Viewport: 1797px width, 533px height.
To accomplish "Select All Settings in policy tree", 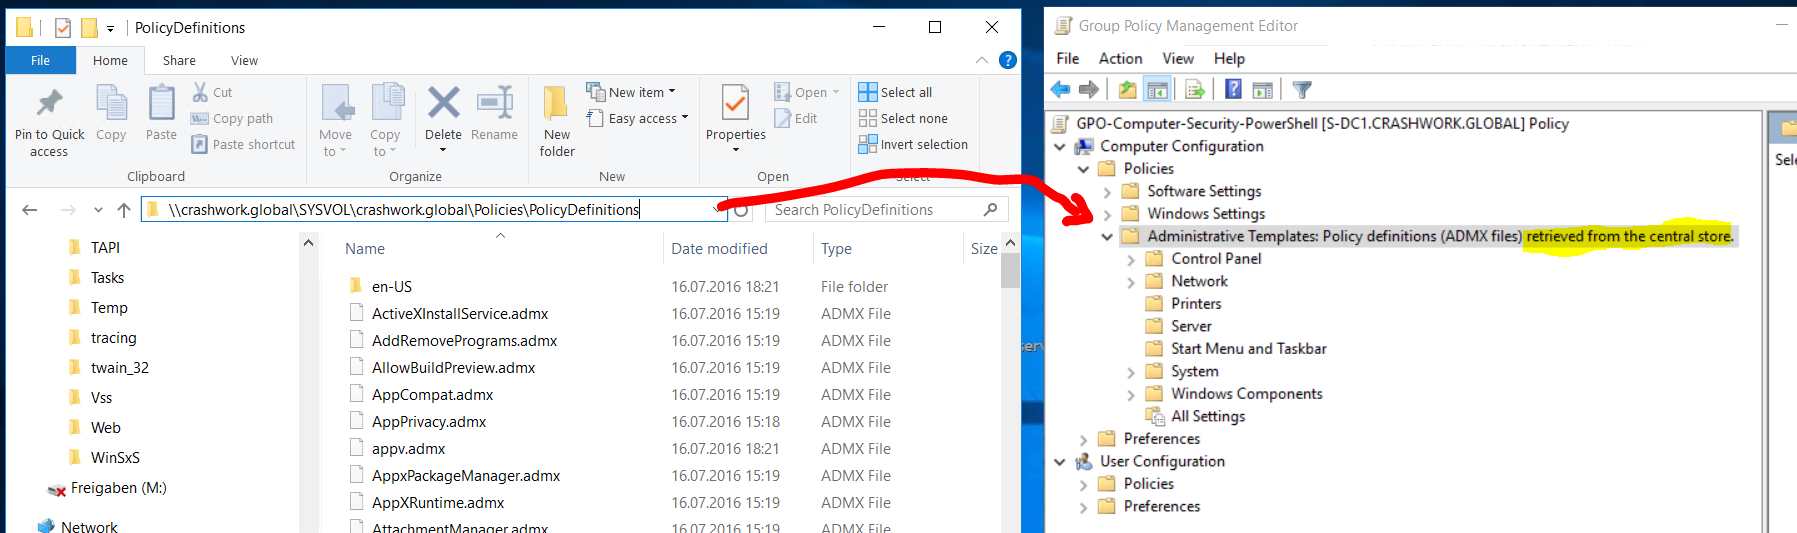I will (x=1207, y=416).
